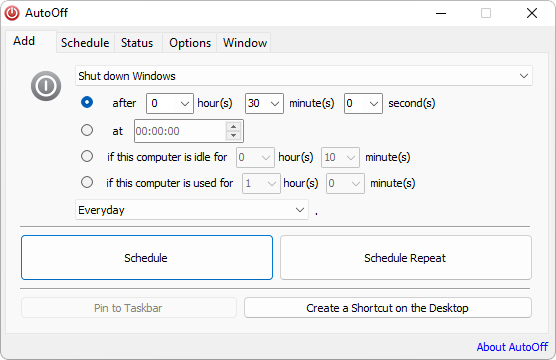Open the after hour(s) dropdown

(x=170, y=103)
